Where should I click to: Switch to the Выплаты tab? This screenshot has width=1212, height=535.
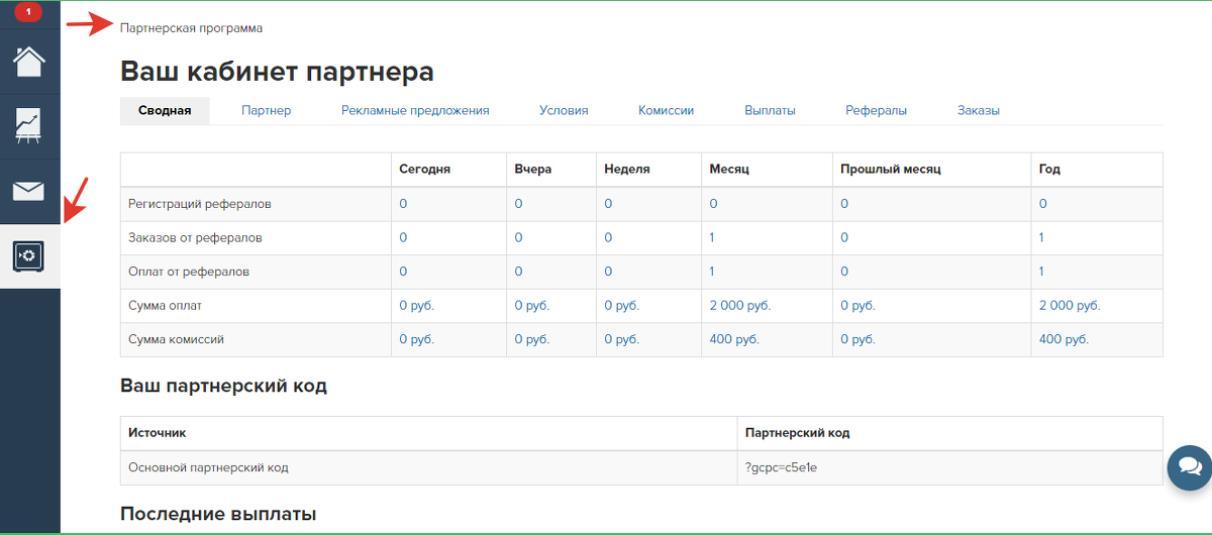pos(770,111)
